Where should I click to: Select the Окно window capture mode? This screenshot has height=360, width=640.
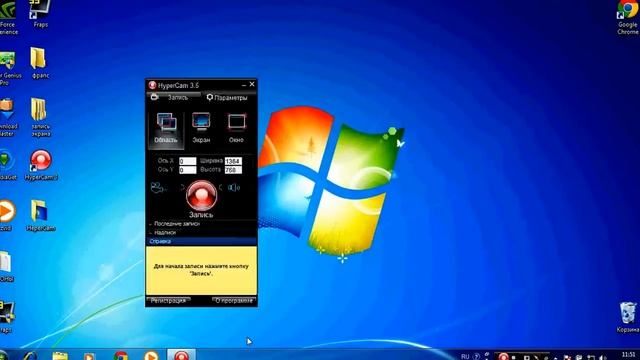pos(236,128)
